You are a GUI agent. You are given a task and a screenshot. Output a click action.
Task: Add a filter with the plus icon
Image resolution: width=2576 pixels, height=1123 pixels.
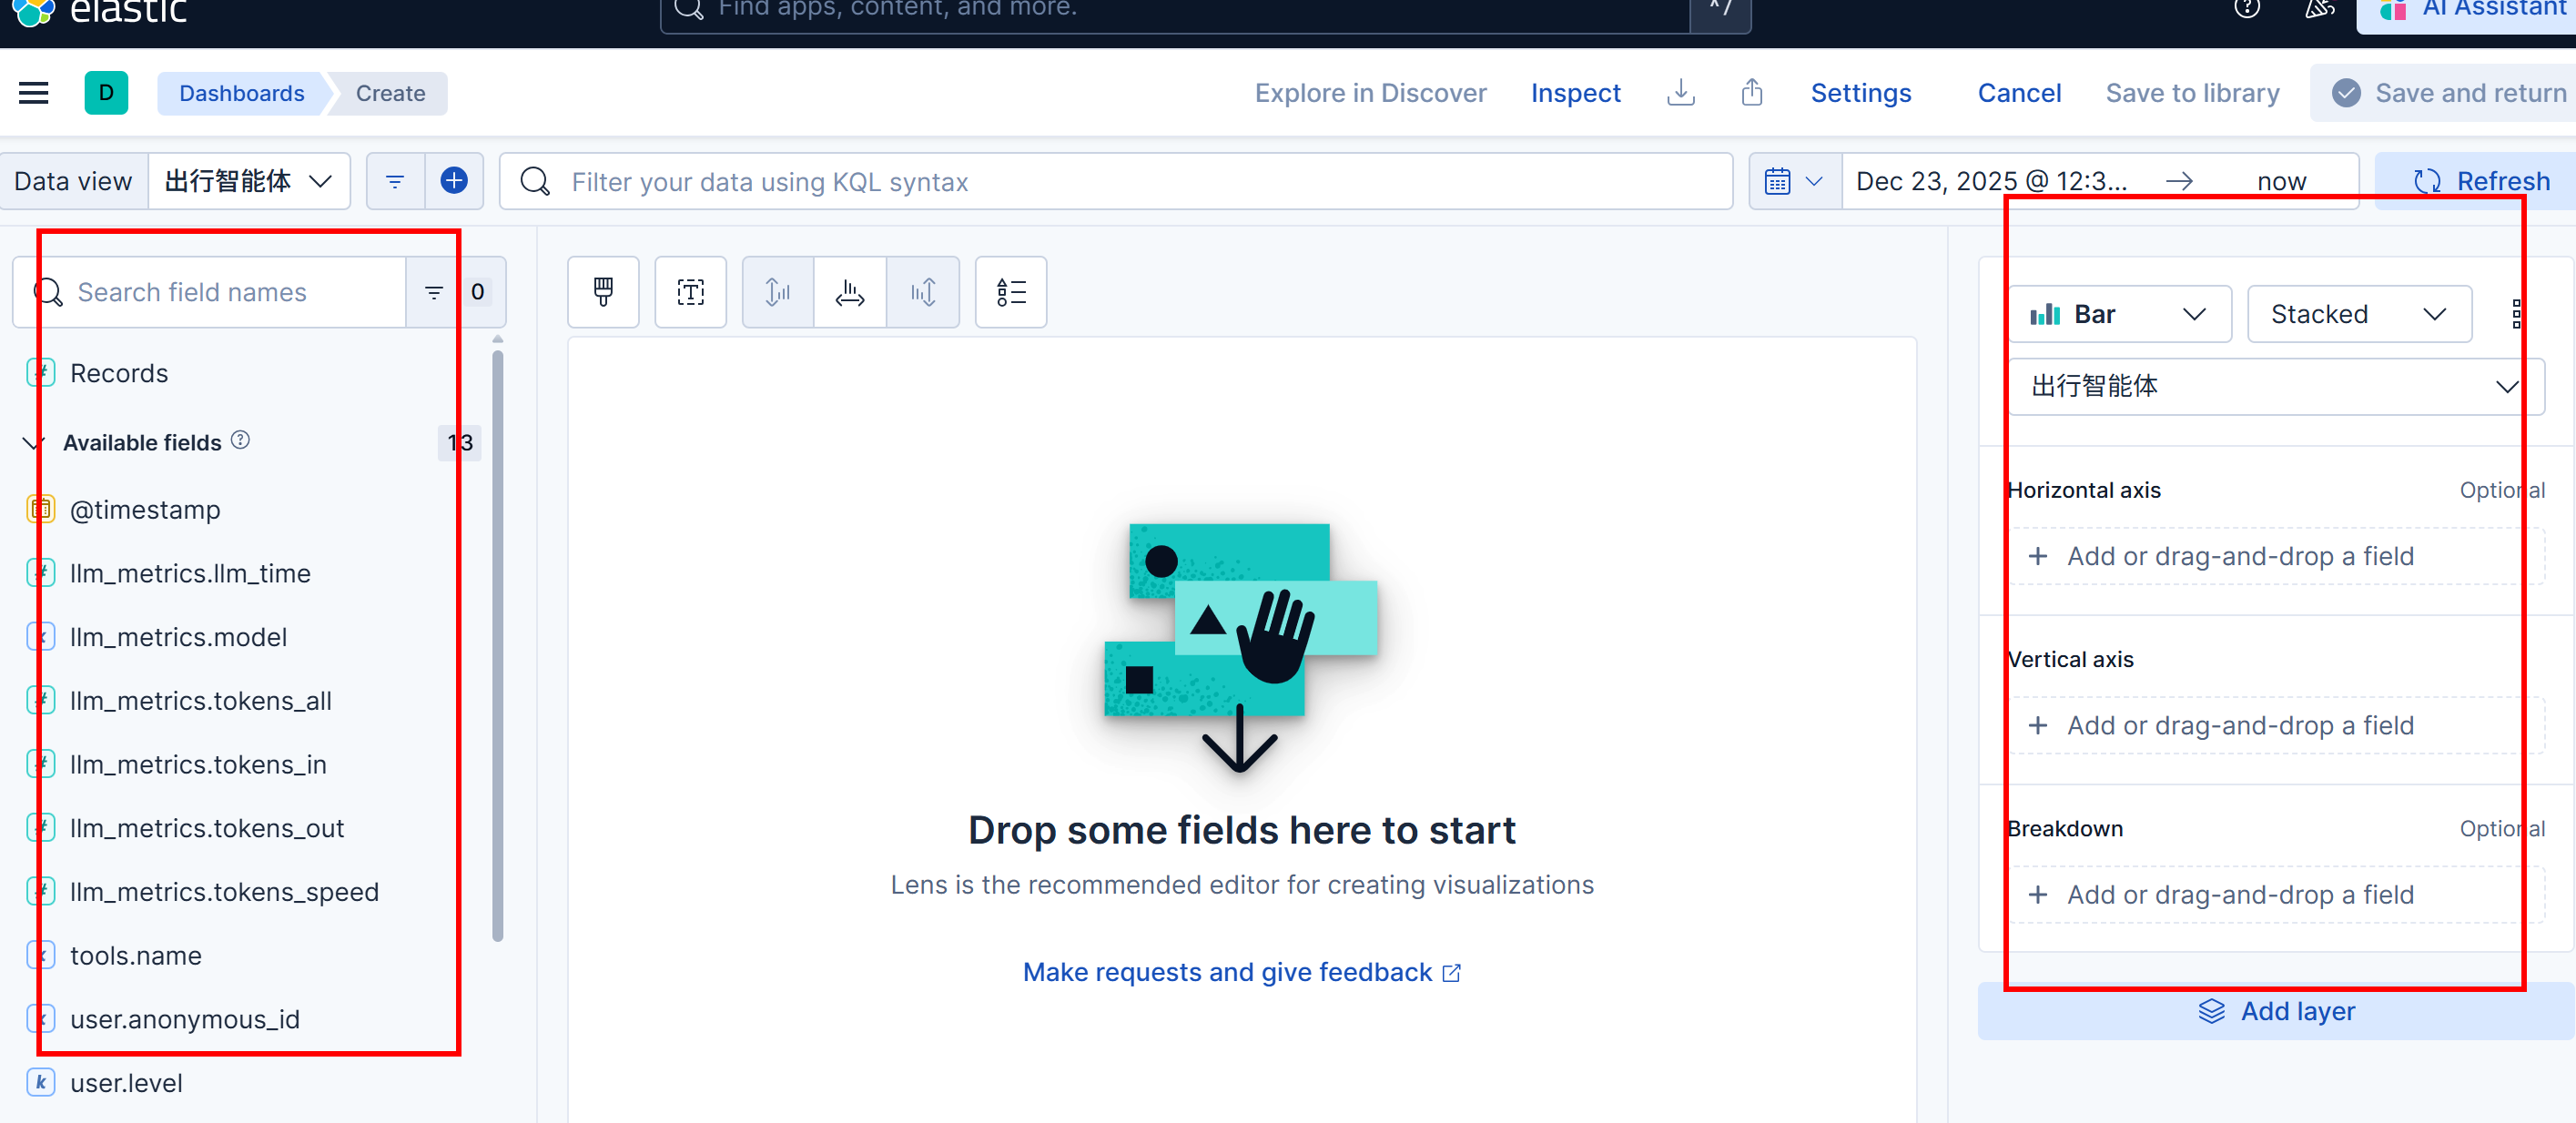pyautogui.click(x=454, y=181)
